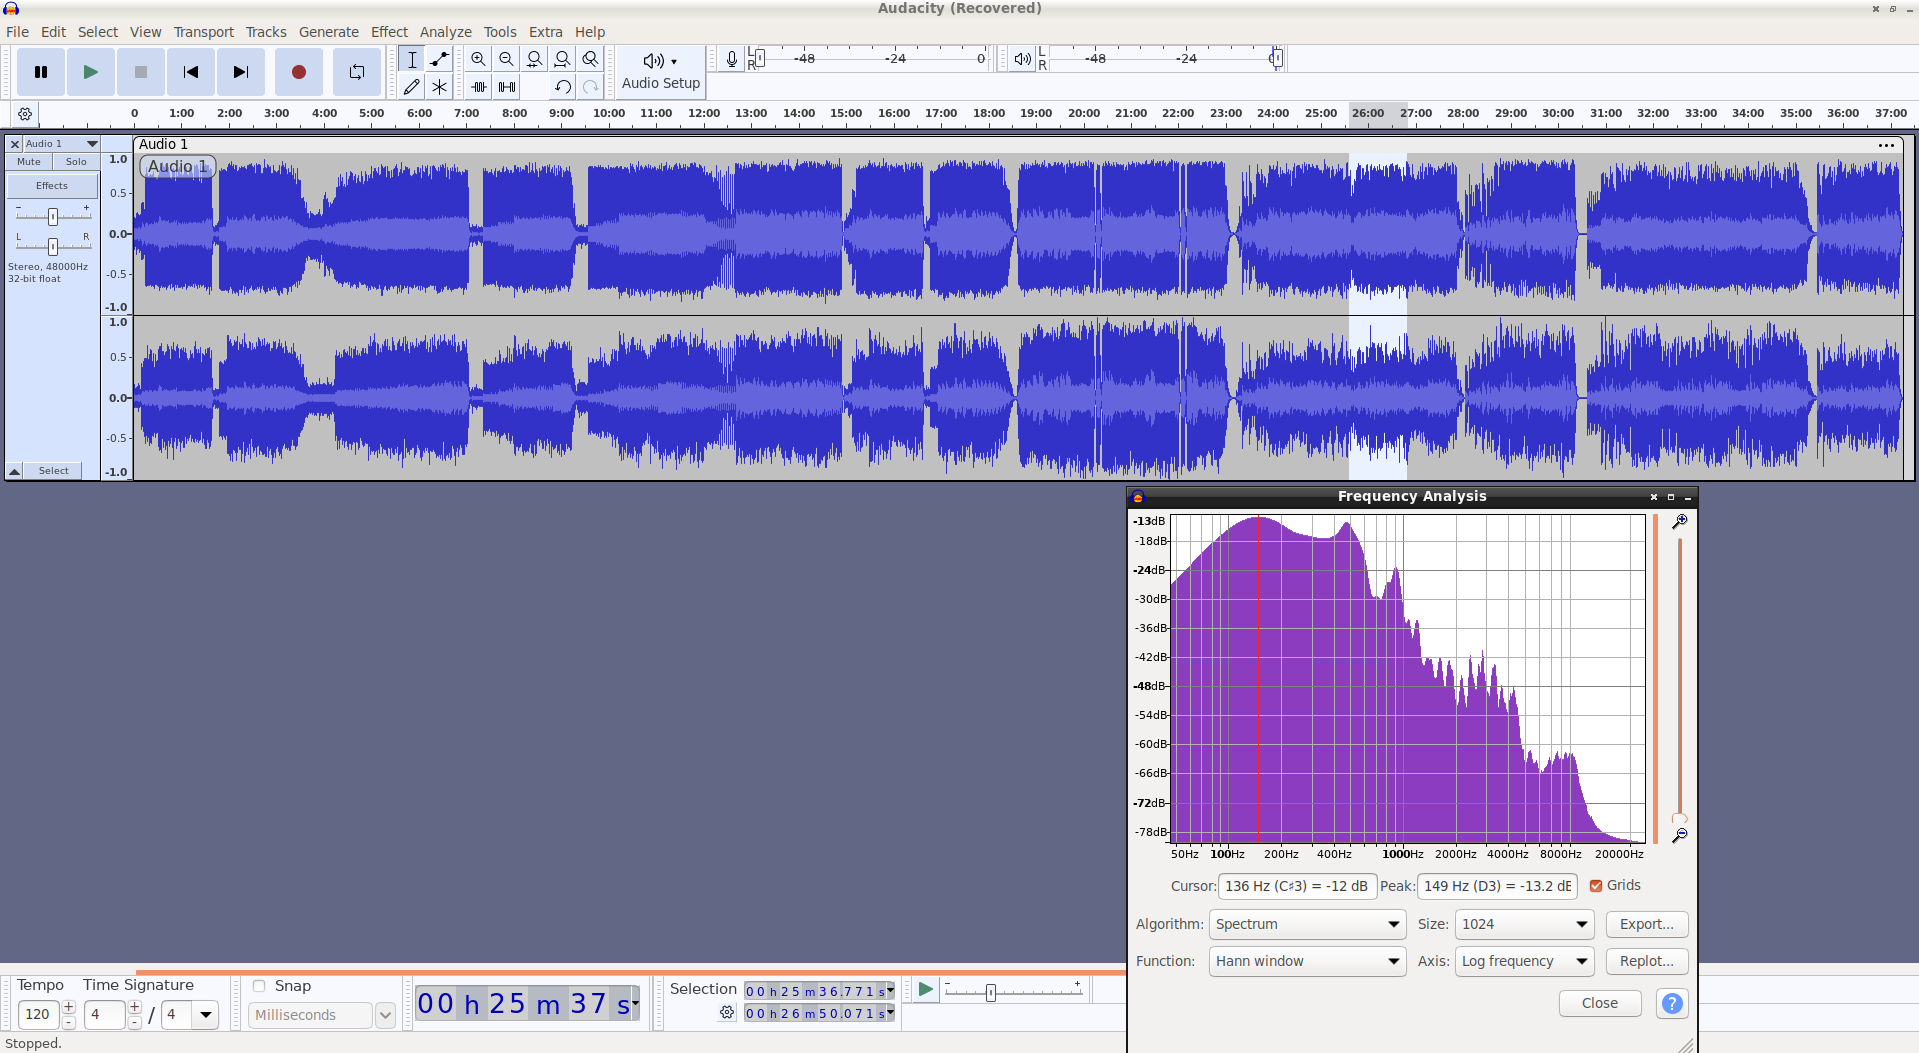
Task: Close the Frequency Analysis dialog
Action: [x=1600, y=1003]
